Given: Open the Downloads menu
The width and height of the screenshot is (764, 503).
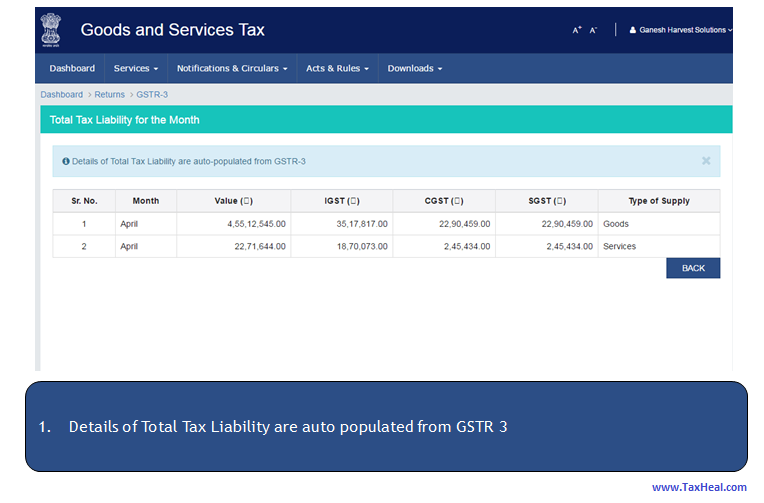Looking at the screenshot, I should coord(414,68).
